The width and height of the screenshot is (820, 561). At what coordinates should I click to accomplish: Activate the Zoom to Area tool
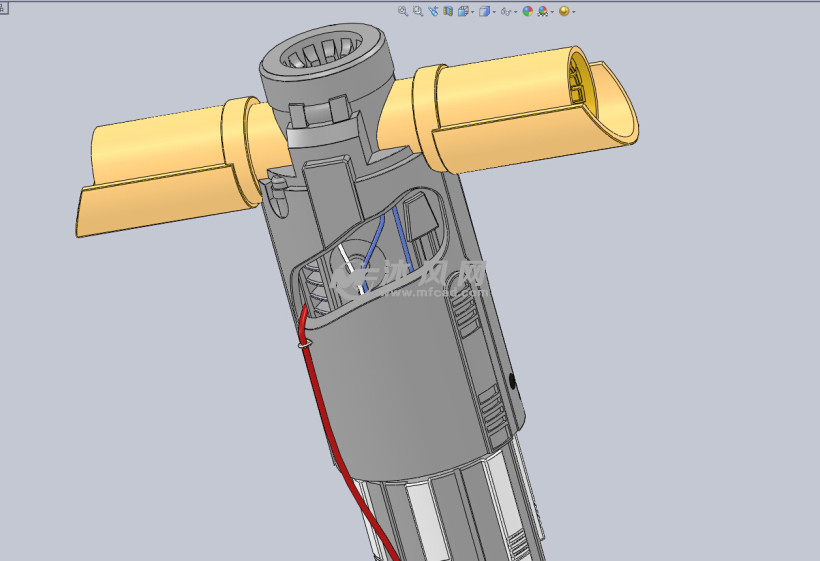click(x=418, y=11)
